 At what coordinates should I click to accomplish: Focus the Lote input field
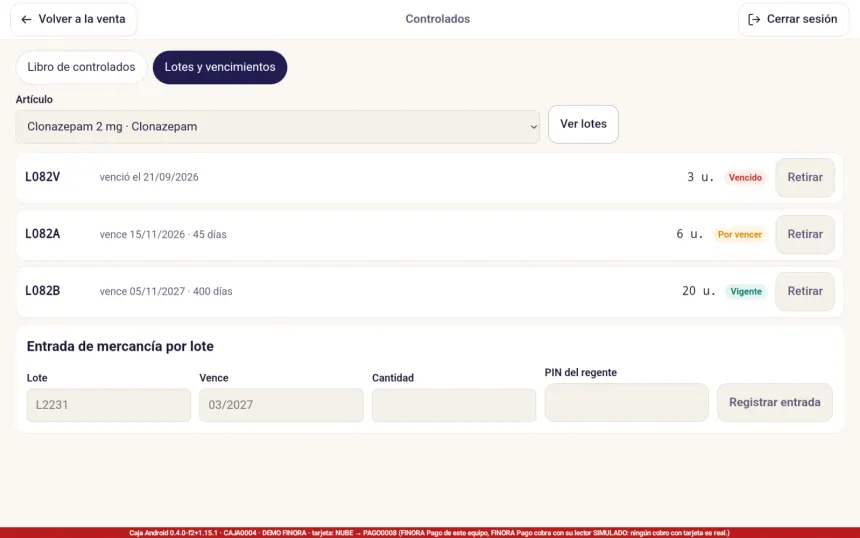tap(109, 405)
